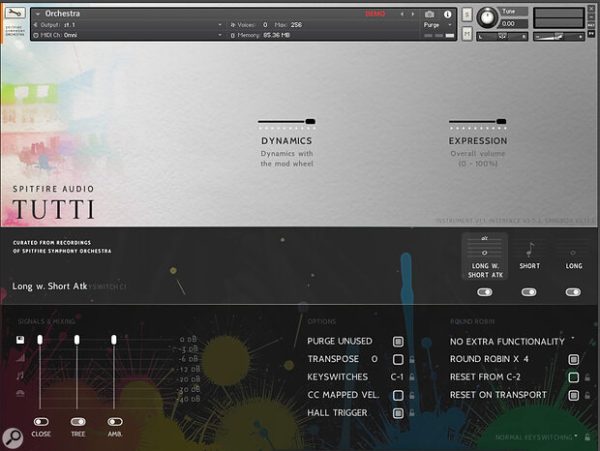
Task: Open the wrench instrument edit mode
Action: coord(15,13)
